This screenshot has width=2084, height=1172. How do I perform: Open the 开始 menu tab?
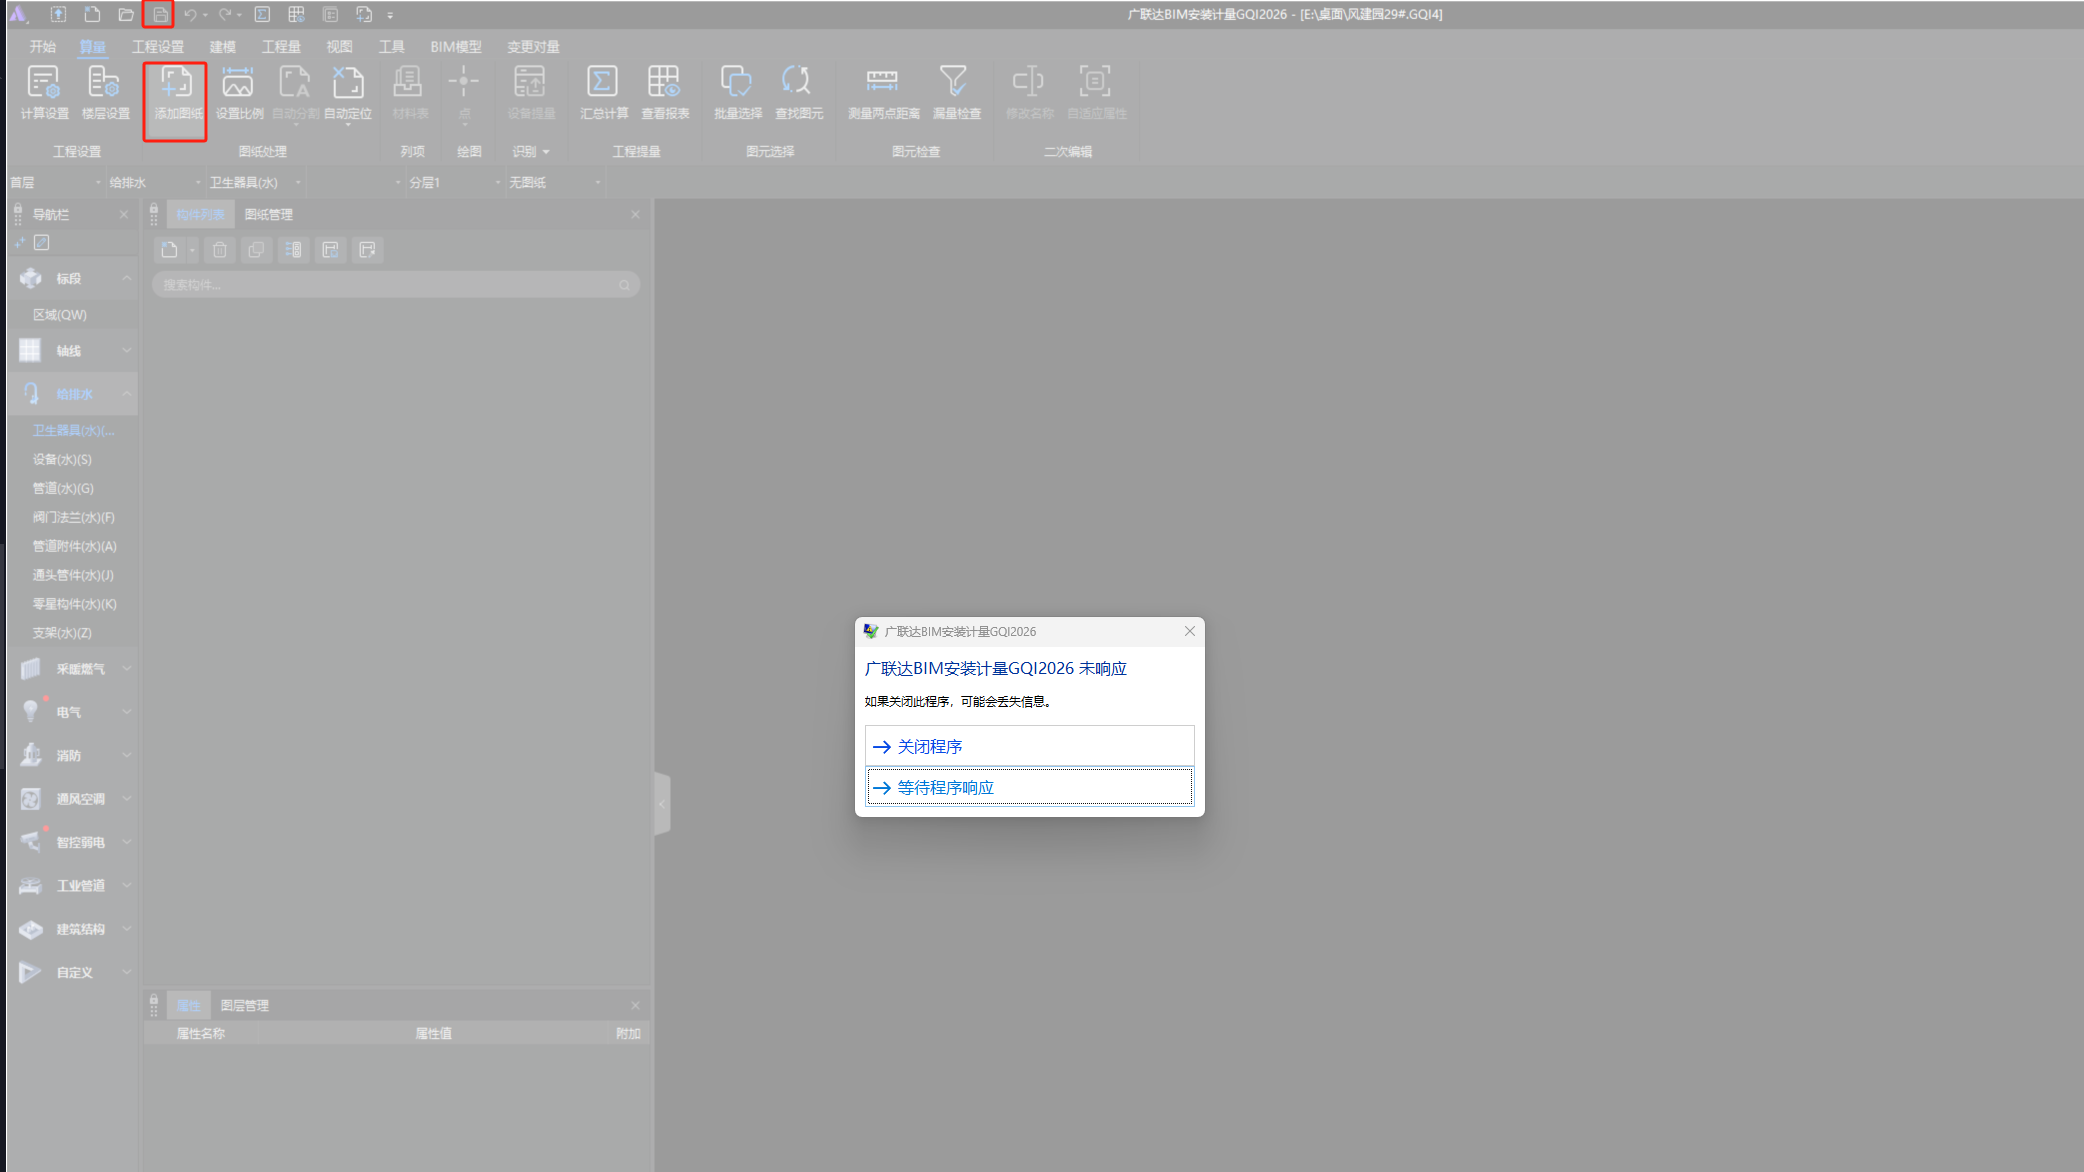click(42, 47)
